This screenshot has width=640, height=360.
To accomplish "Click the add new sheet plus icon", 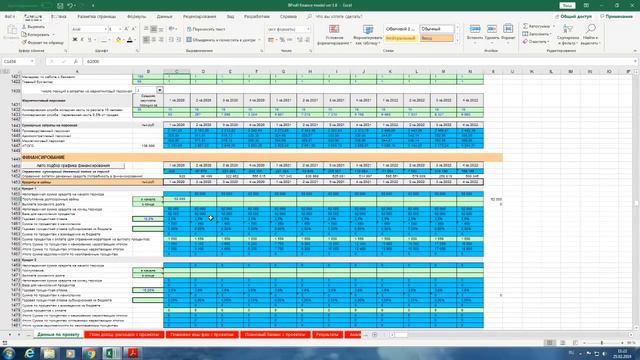I will (374, 335).
